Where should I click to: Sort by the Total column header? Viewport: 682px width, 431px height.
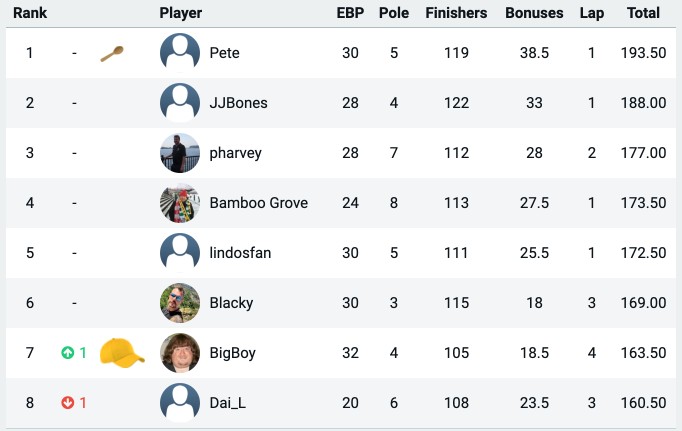(643, 13)
